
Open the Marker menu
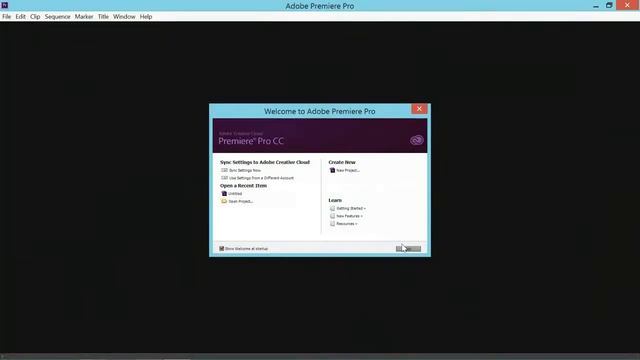point(84,17)
